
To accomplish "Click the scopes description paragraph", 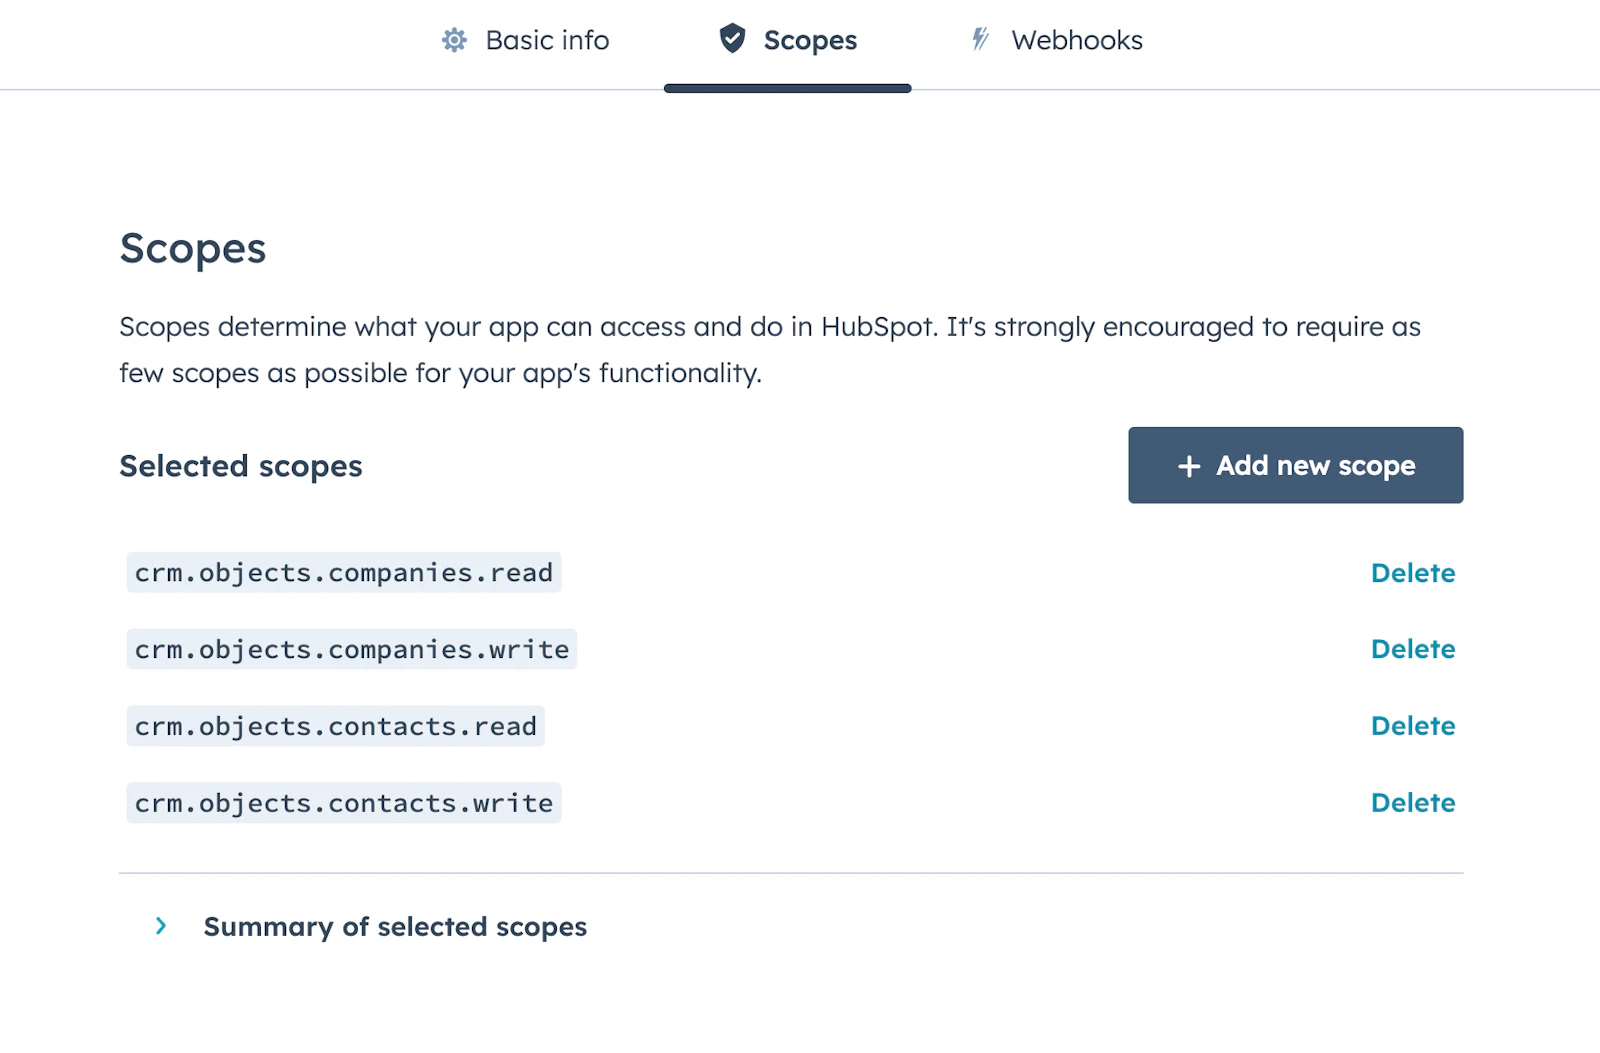I will [770, 350].
